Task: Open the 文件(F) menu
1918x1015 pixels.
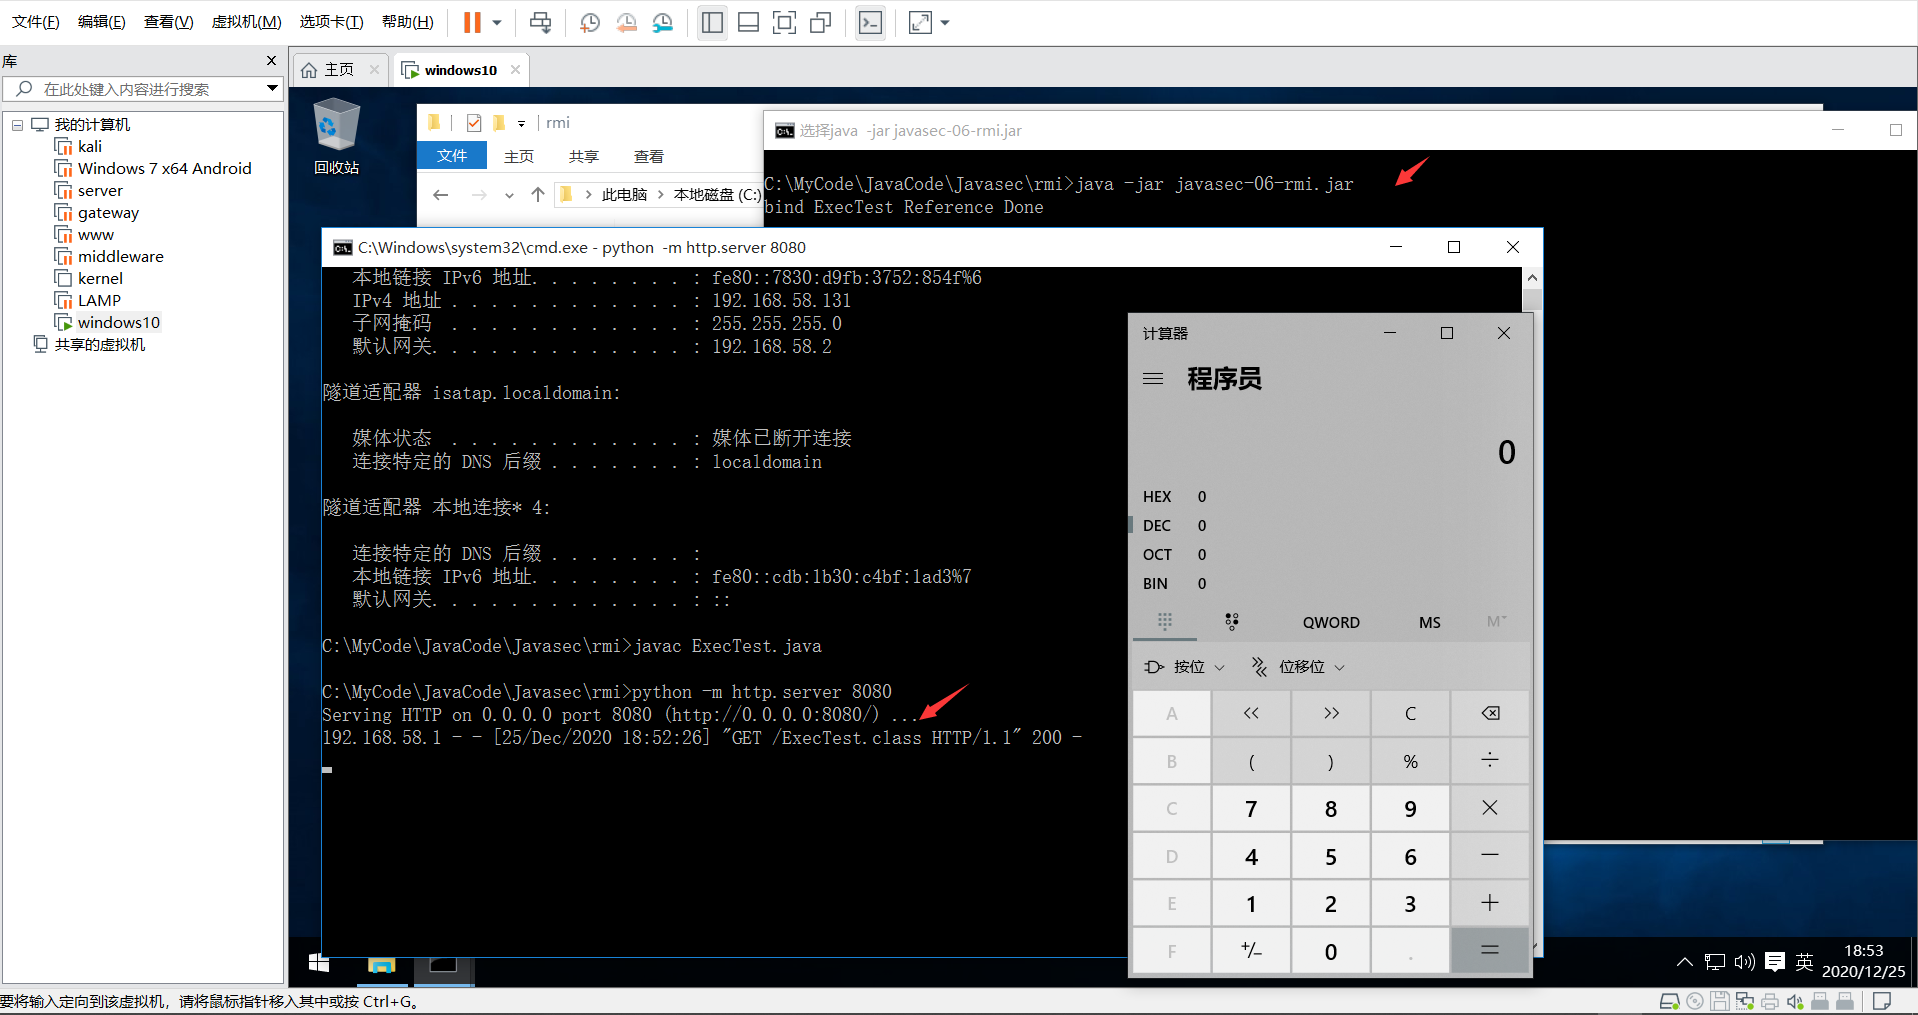Action: [x=36, y=22]
